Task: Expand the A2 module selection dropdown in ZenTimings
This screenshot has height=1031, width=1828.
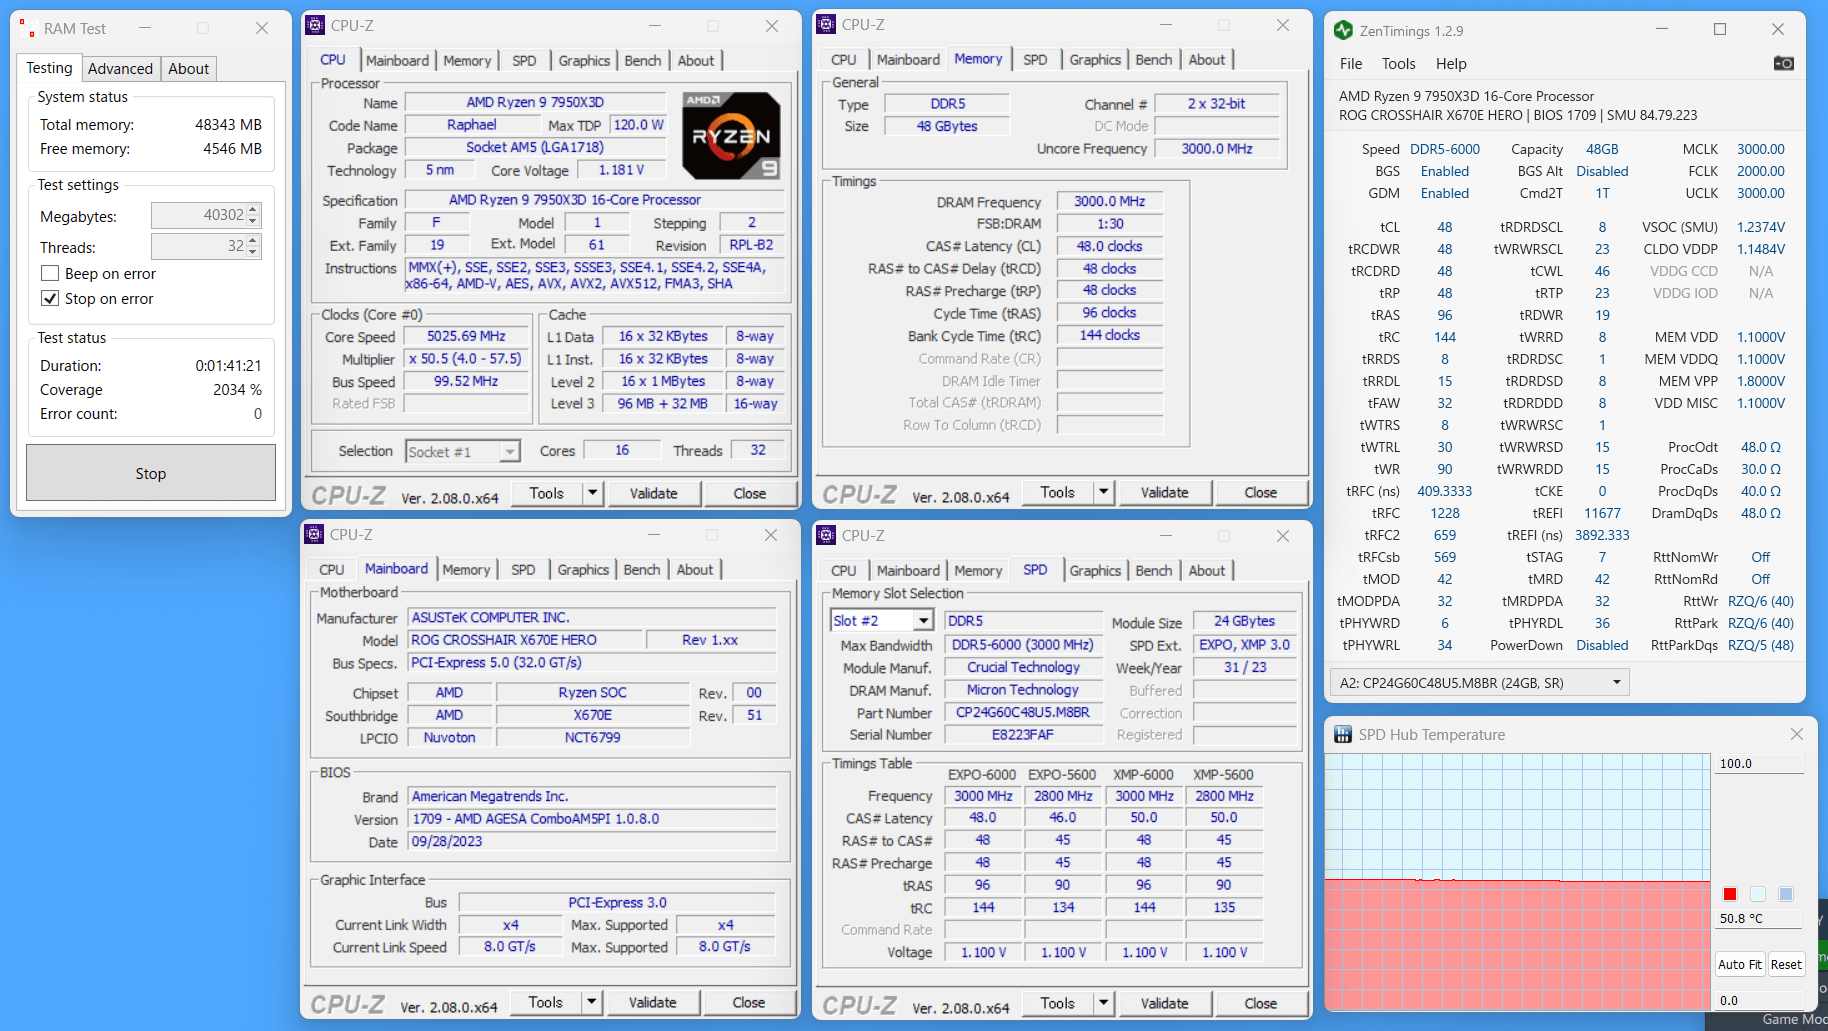Action: [1616, 683]
